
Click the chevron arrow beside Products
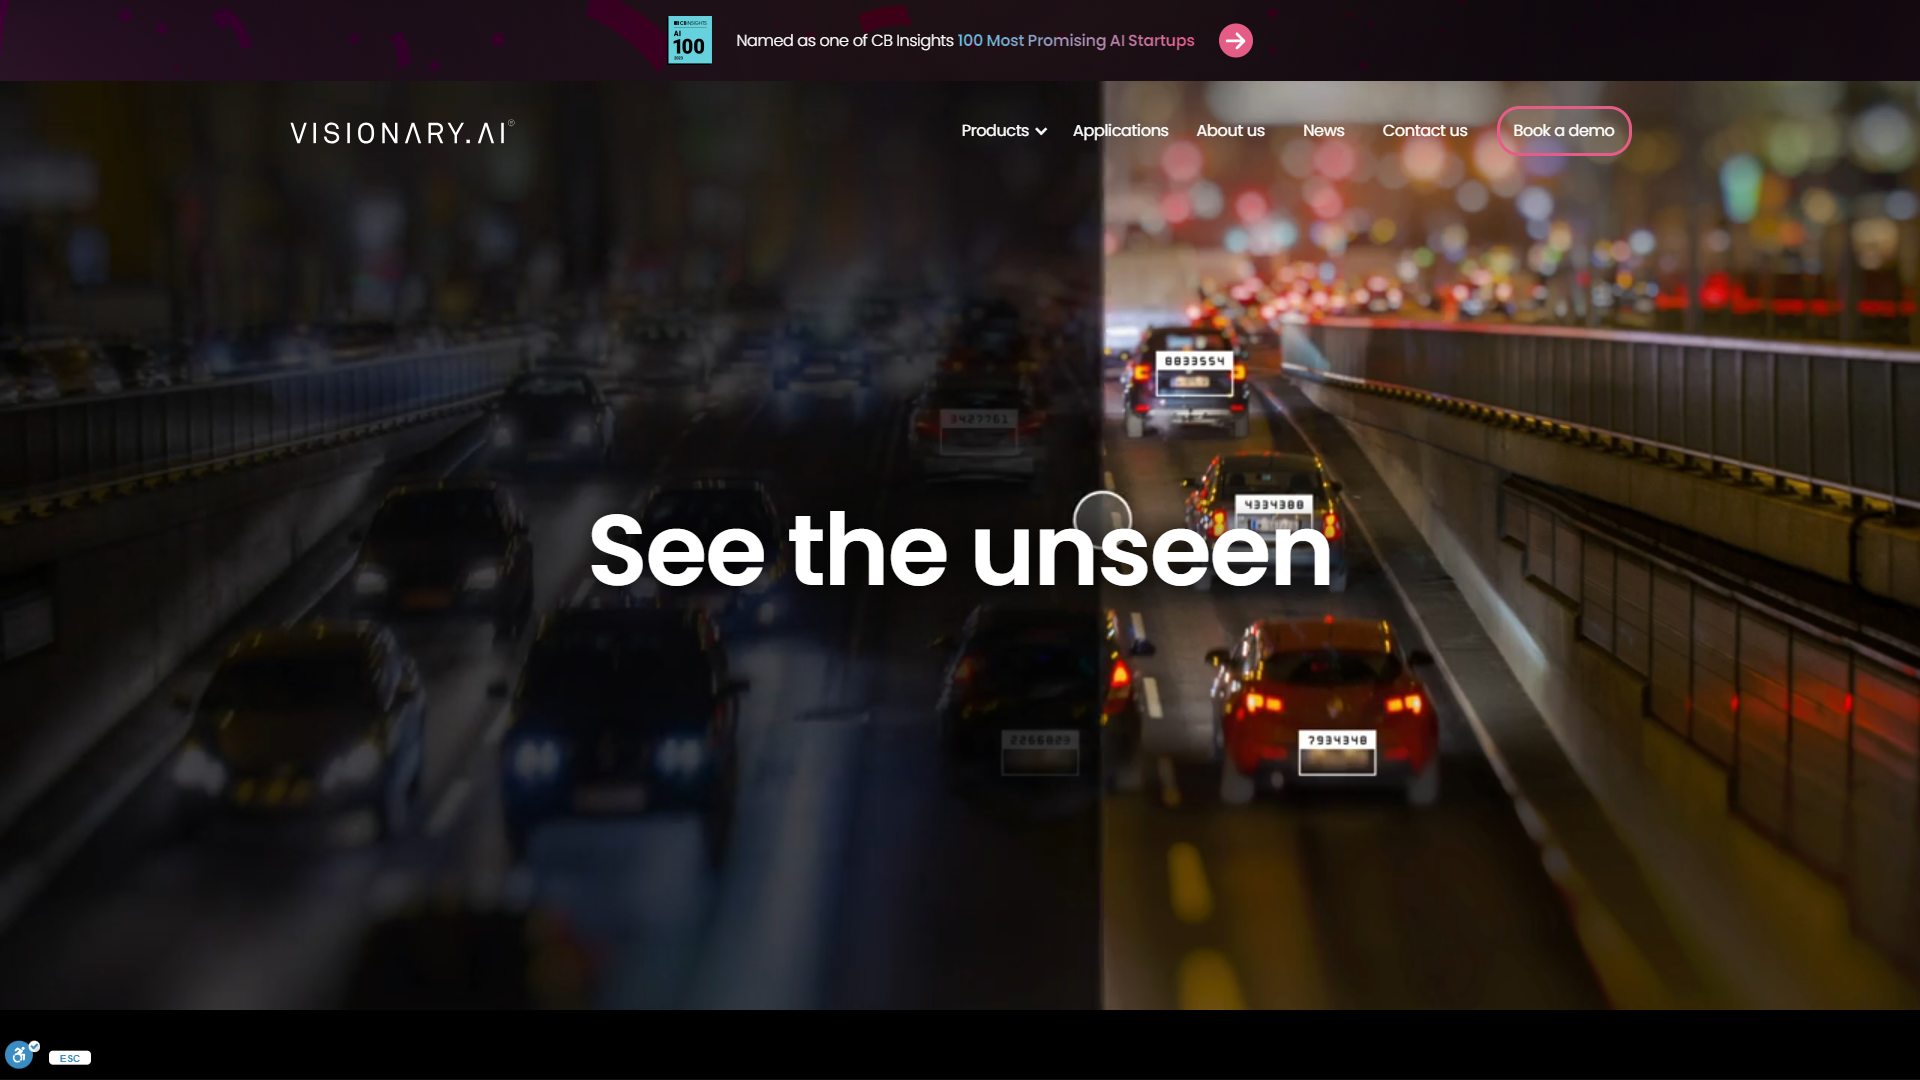[1041, 132]
